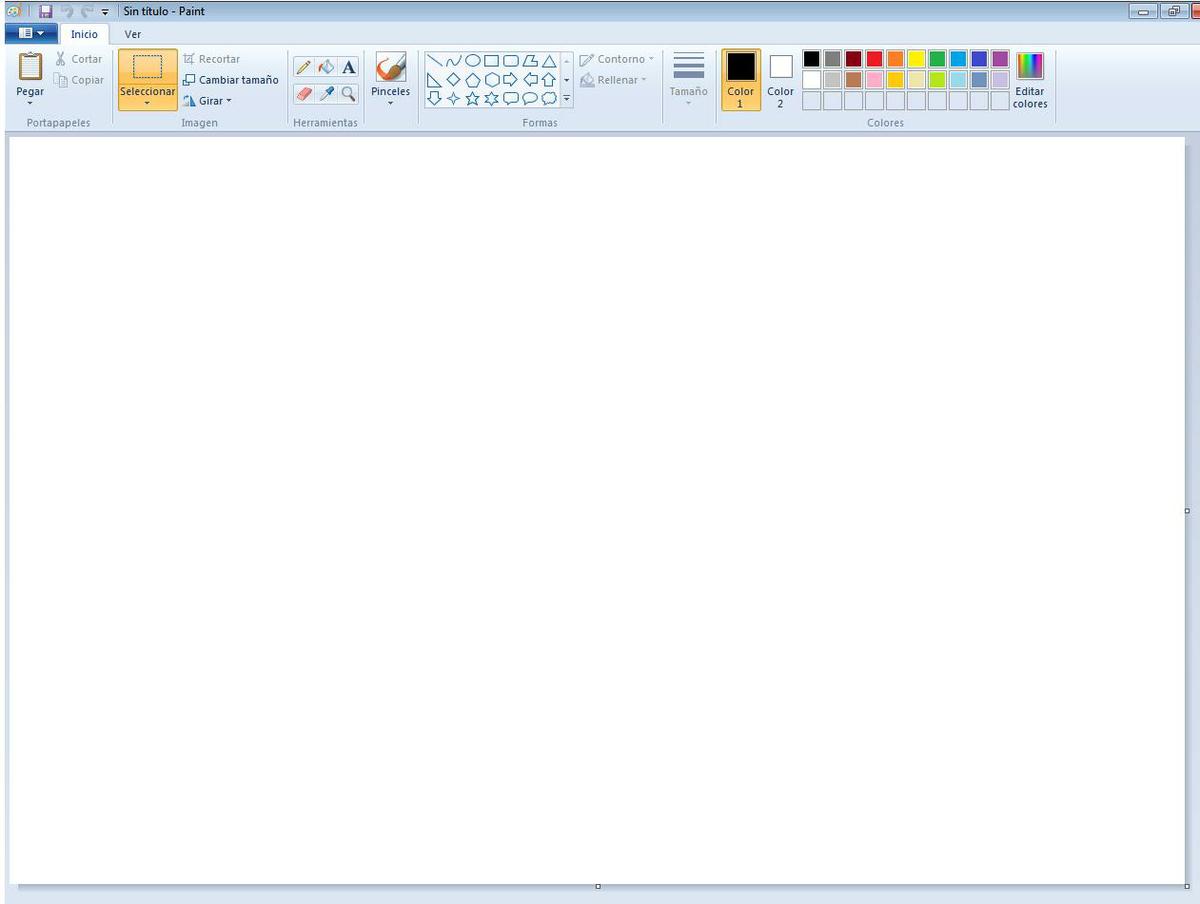Screen dimensions: 1200x904
Task: Open the blue Paint file menu
Action: point(30,34)
